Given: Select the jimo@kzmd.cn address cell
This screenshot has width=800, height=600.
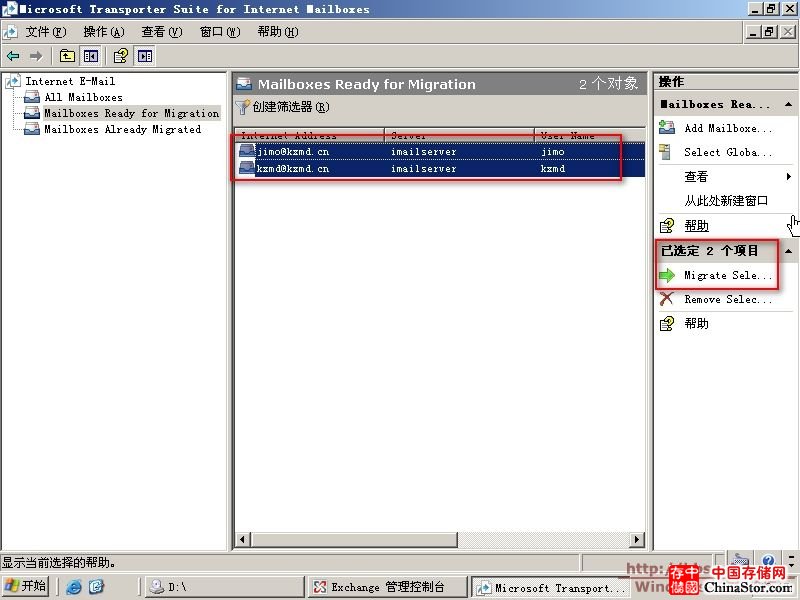Looking at the screenshot, I should [293, 152].
